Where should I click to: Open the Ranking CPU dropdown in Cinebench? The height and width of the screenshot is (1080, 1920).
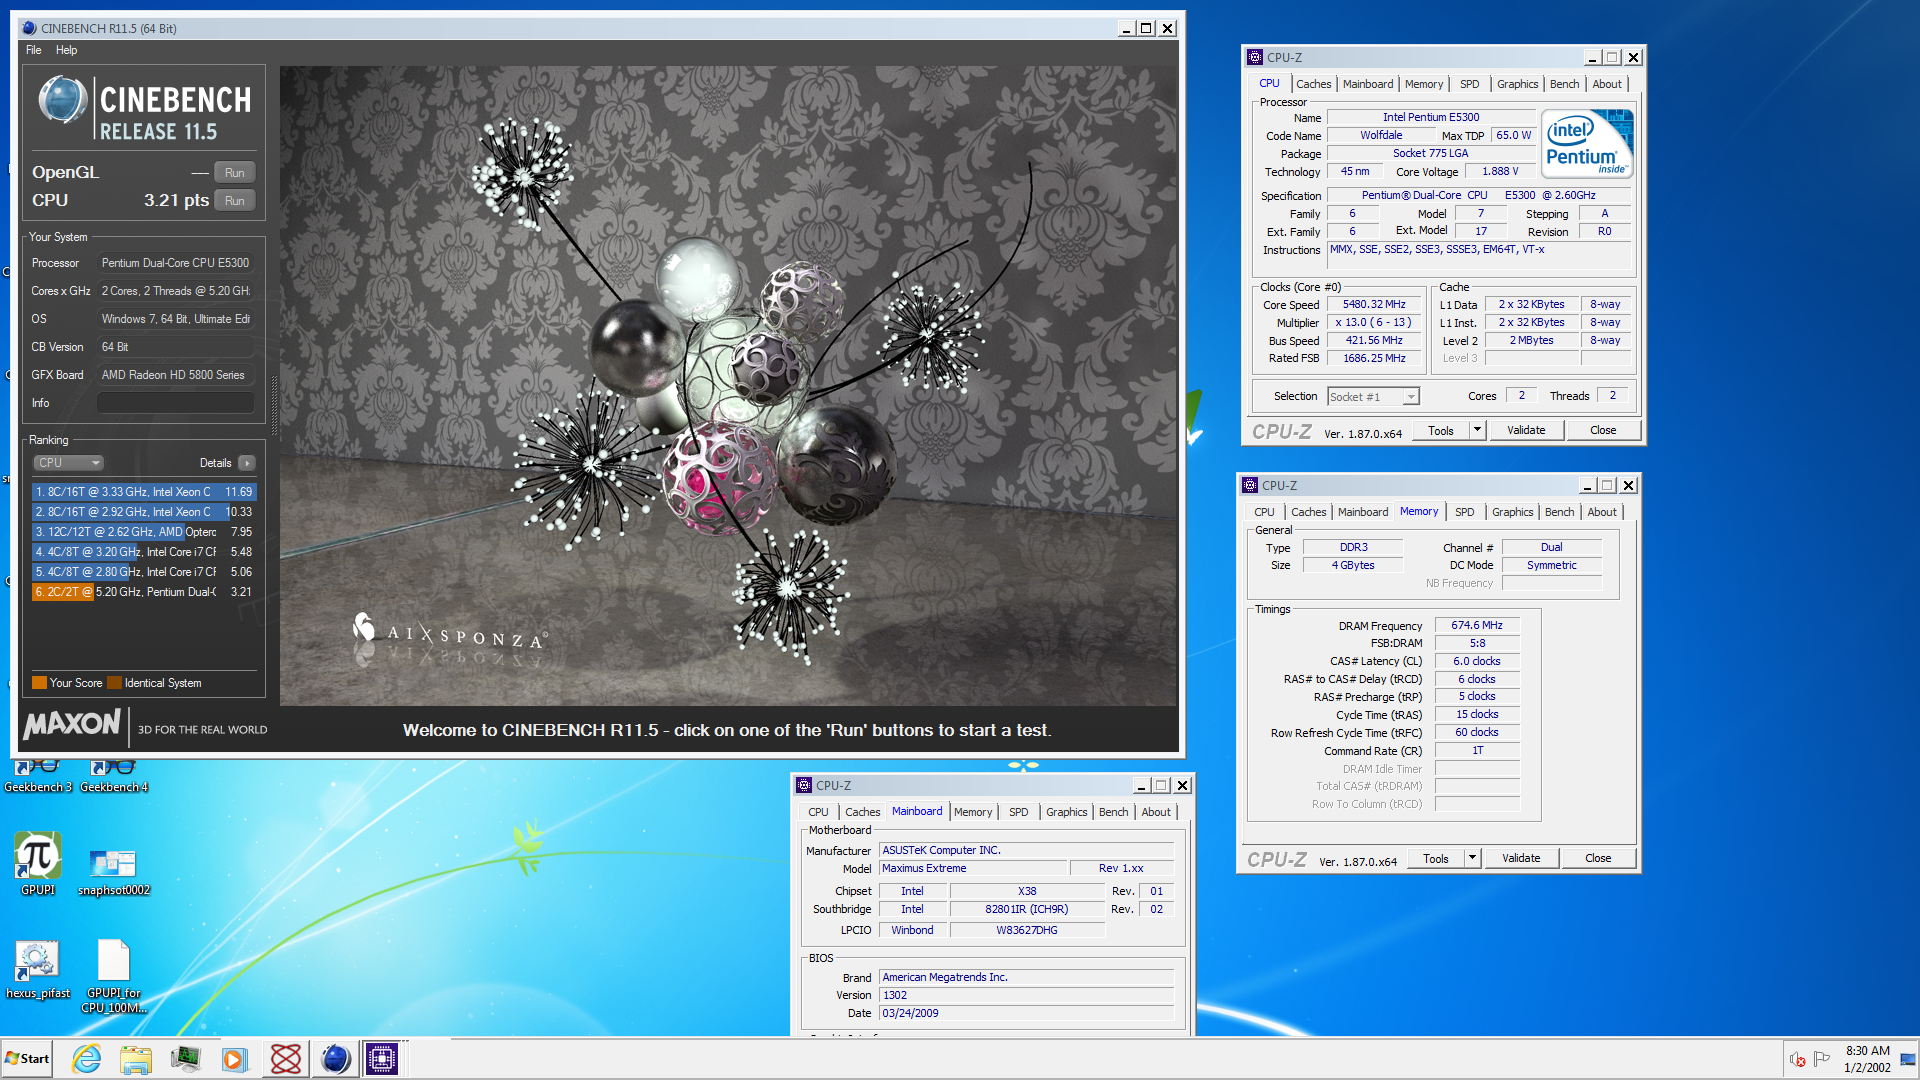(x=69, y=463)
